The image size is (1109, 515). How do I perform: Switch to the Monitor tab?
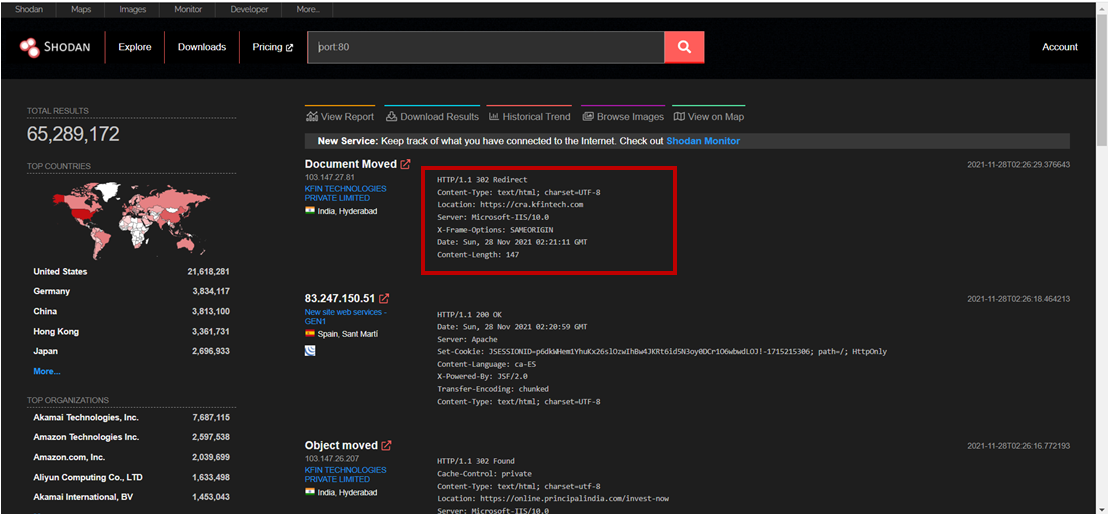[x=187, y=10]
